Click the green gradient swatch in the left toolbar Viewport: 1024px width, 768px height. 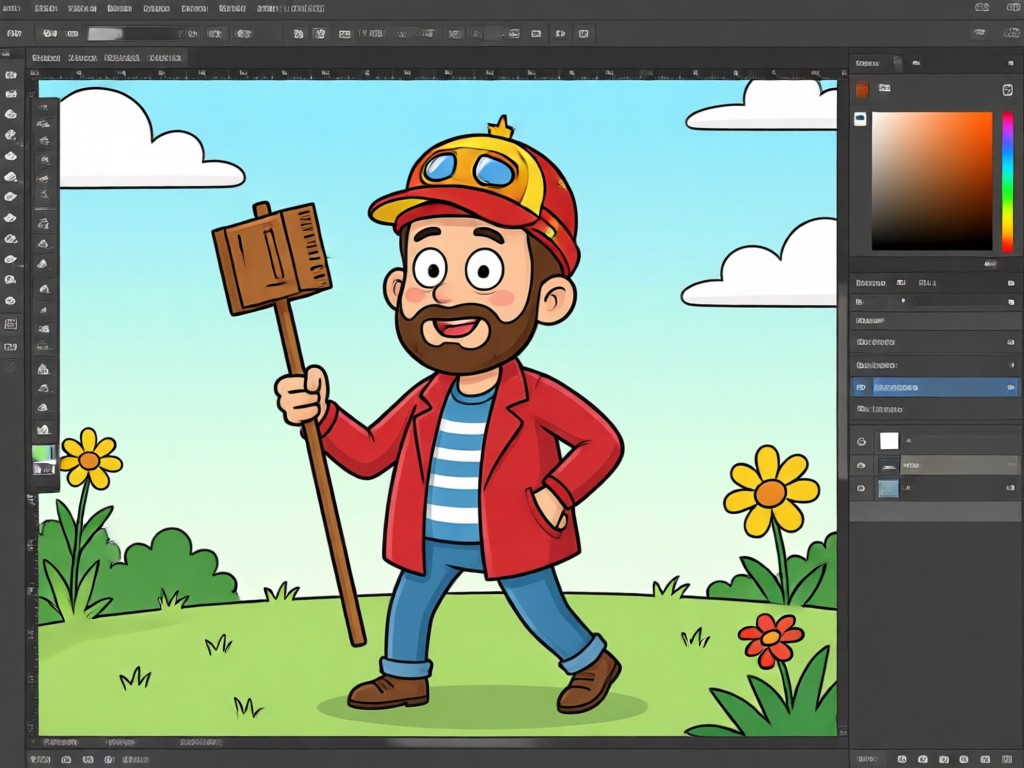click(x=44, y=452)
